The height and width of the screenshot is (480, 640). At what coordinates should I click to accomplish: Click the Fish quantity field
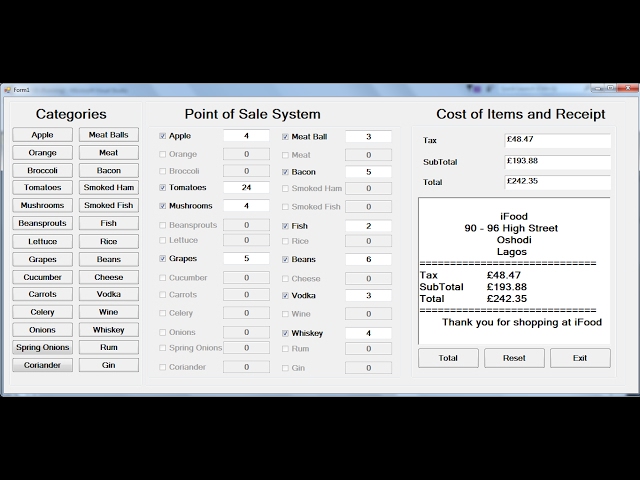[x=369, y=226]
